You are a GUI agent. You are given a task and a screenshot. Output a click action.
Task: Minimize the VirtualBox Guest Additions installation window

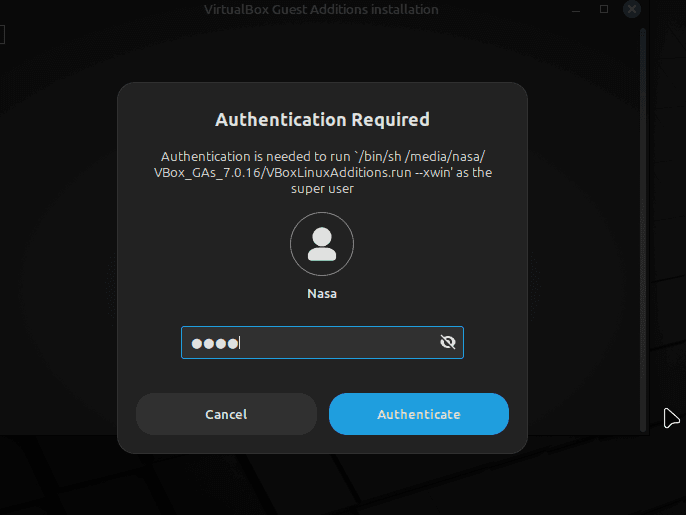tap(576, 10)
